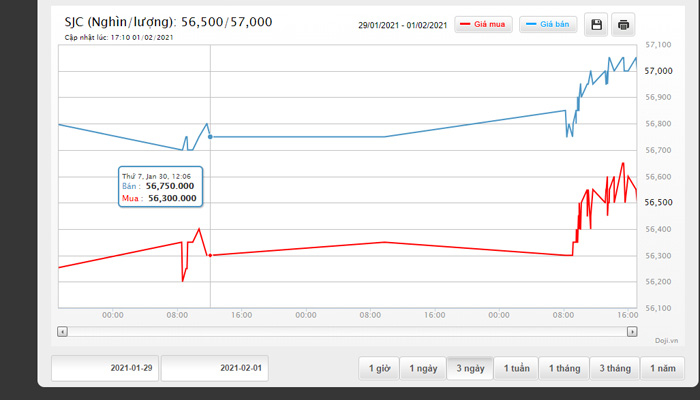Click the 56,900 y-axis label
Screen dimensions: 700x400
(x=658, y=97)
